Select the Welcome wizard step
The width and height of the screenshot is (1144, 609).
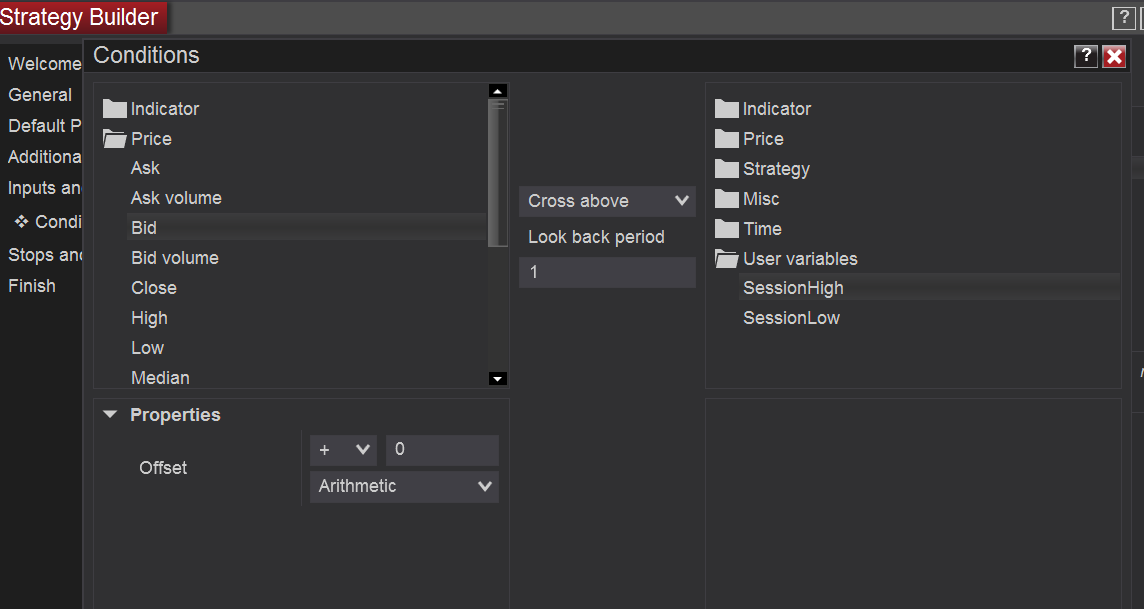pos(44,64)
